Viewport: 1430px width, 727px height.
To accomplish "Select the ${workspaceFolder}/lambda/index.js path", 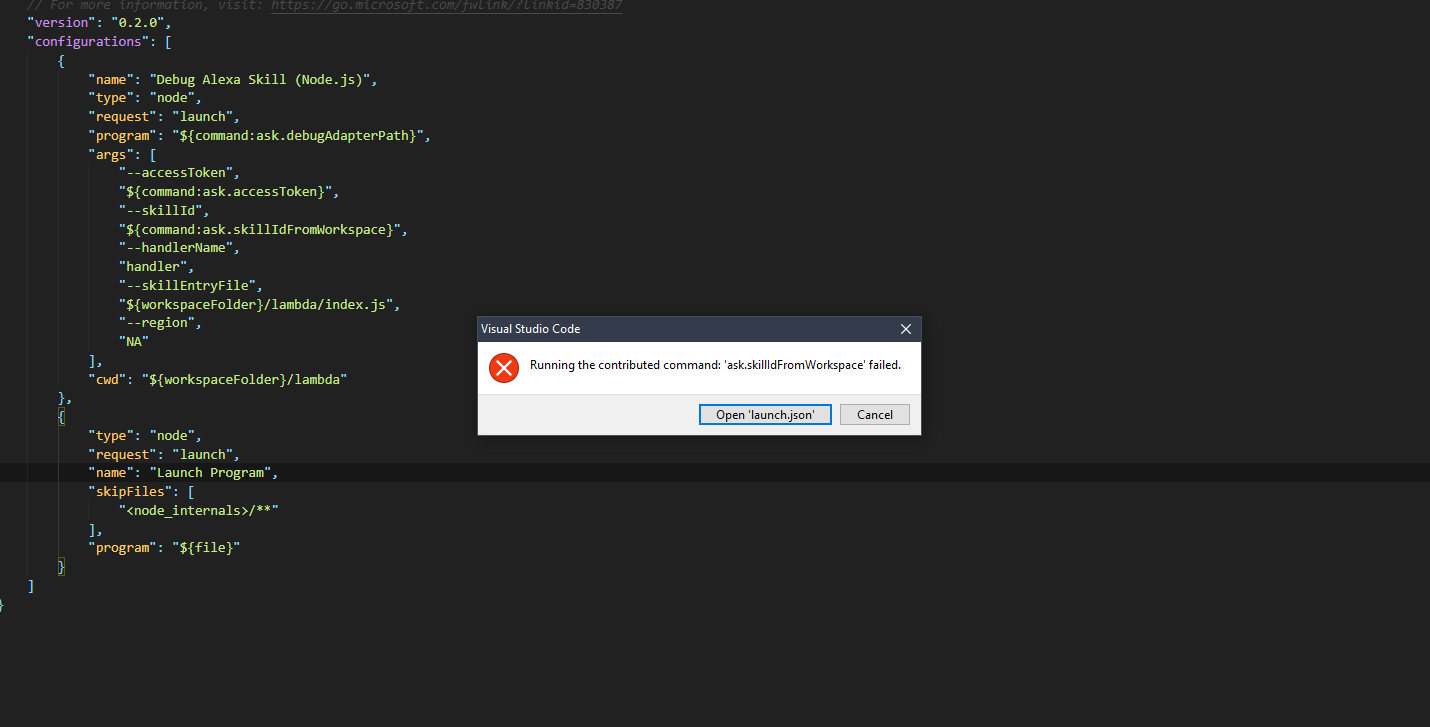I will [x=255, y=304].
